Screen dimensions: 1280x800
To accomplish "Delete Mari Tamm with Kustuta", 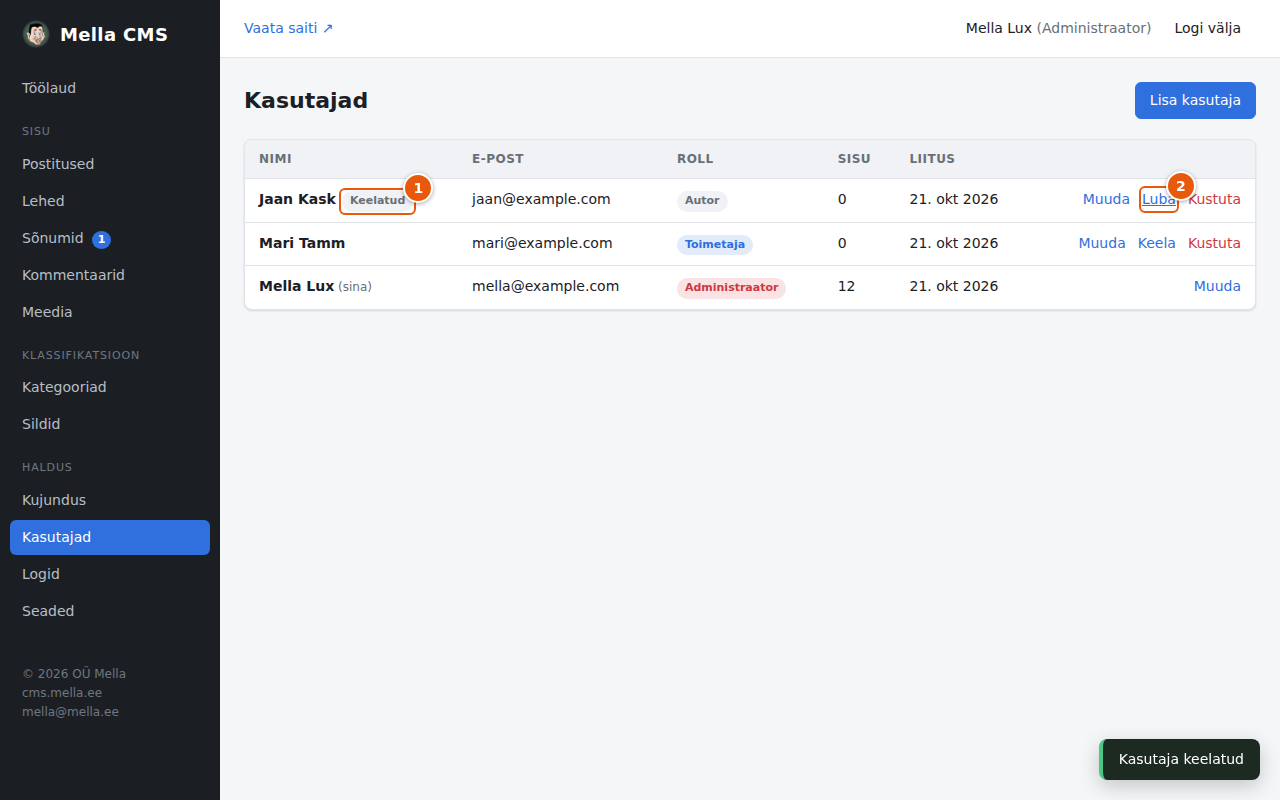I will click(1214, 243).
